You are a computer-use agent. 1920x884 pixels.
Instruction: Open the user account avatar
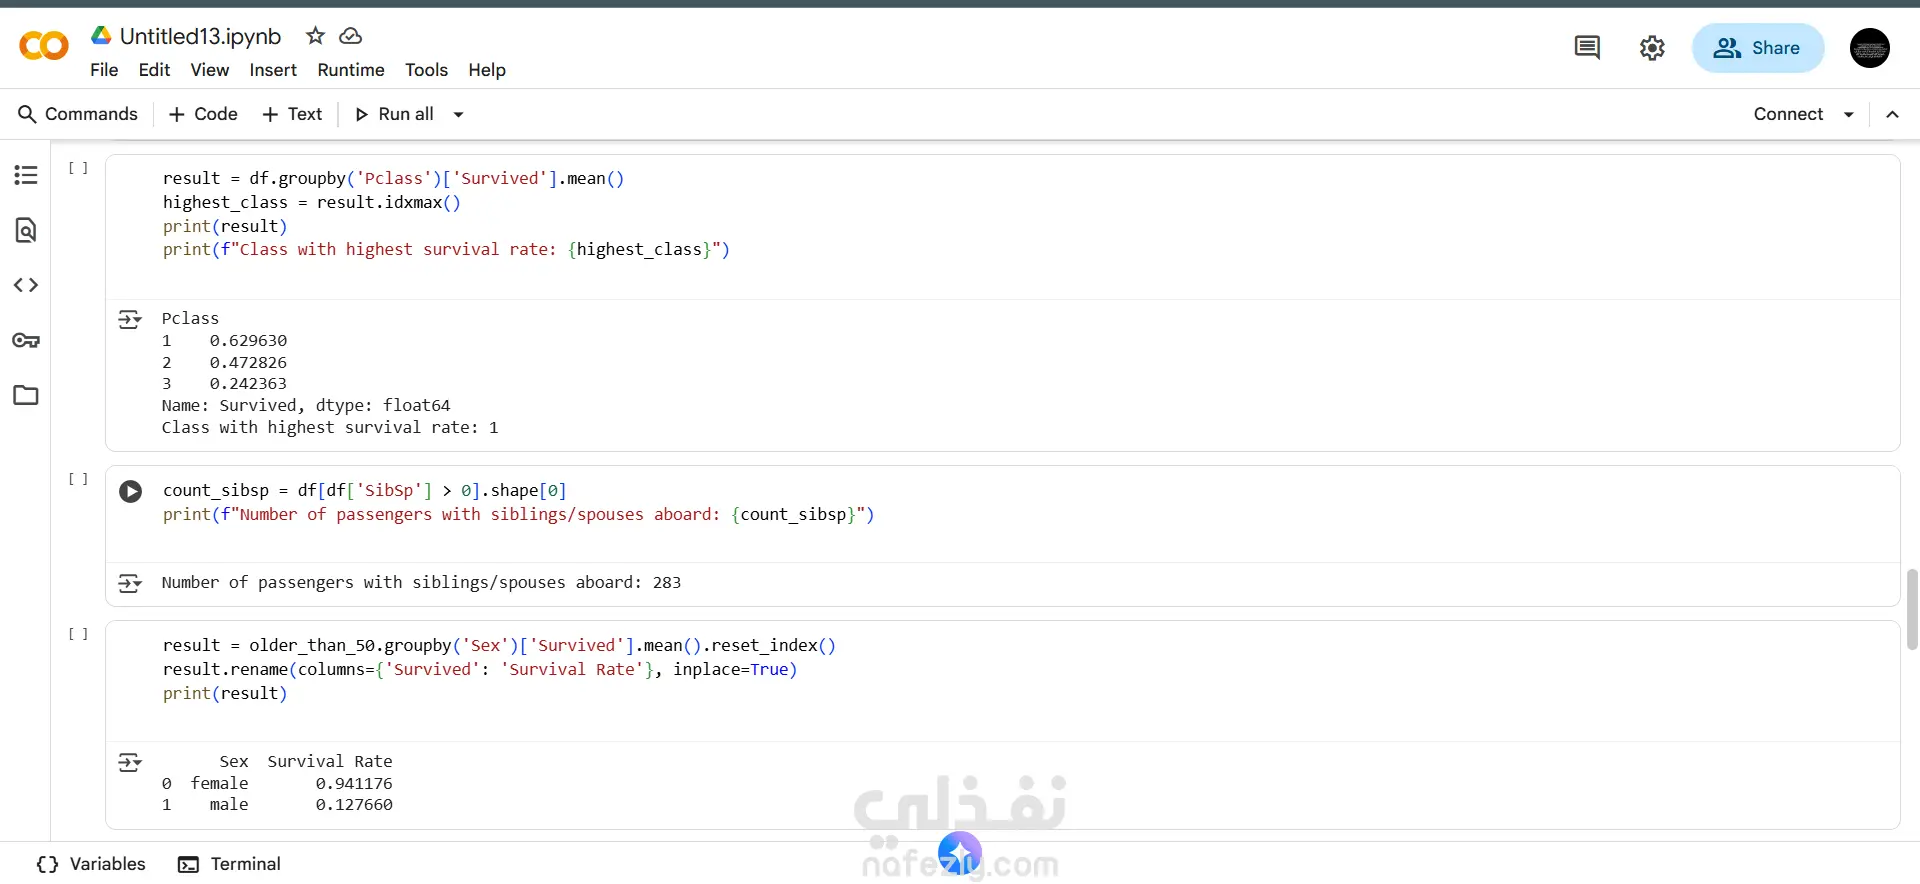[1869, 48]
